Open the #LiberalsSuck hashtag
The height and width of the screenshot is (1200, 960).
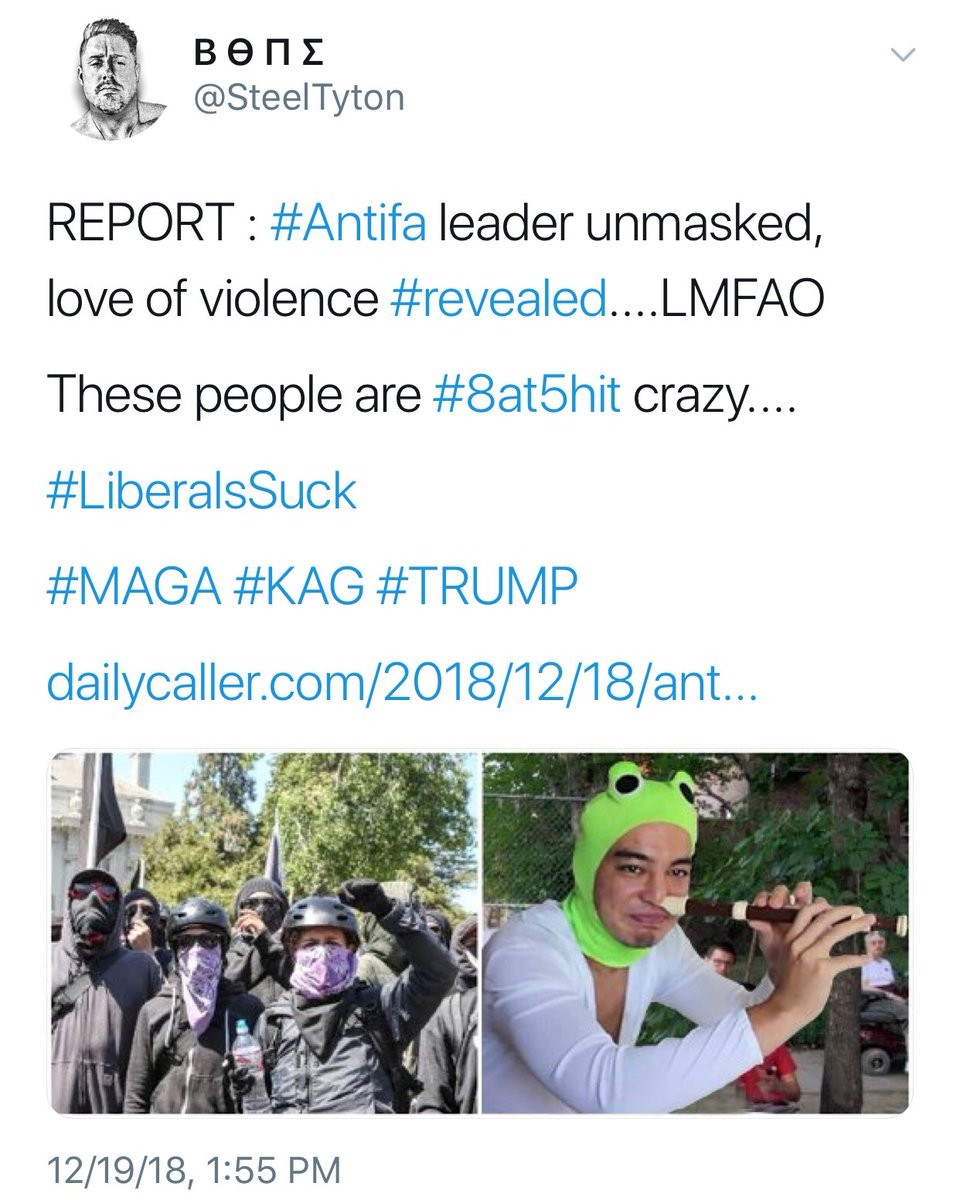pos(201,492)
